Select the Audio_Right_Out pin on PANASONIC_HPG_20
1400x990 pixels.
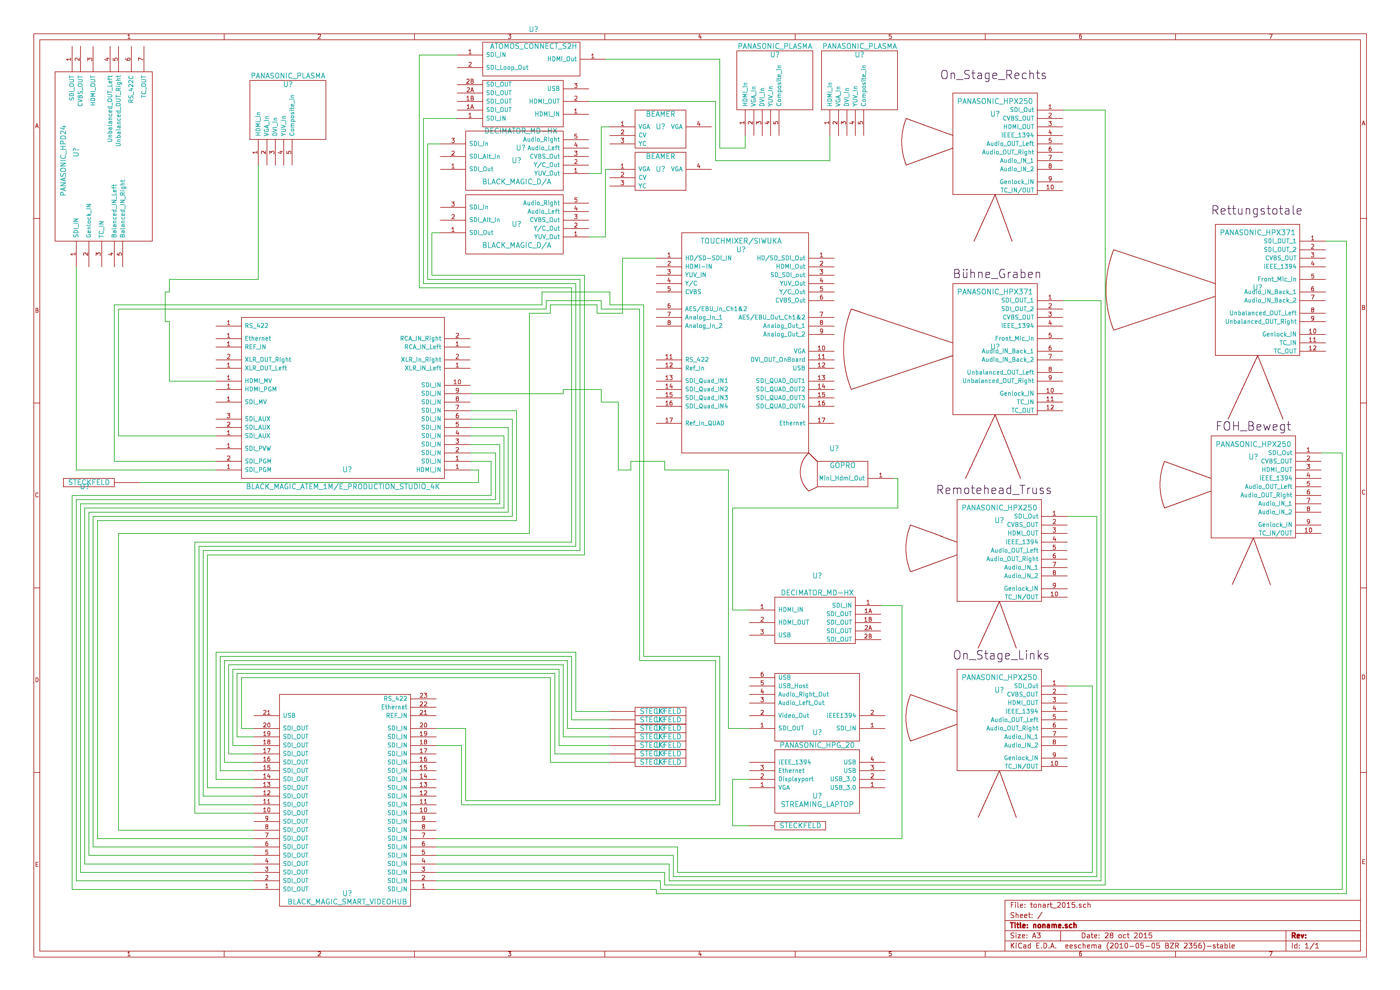(x=803, y=694)
